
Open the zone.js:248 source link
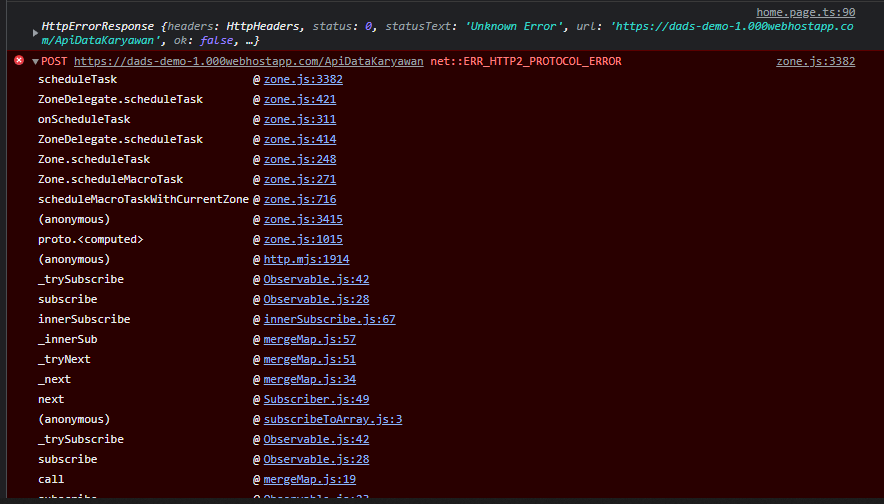pyautogui.click(x=299, y=160)
